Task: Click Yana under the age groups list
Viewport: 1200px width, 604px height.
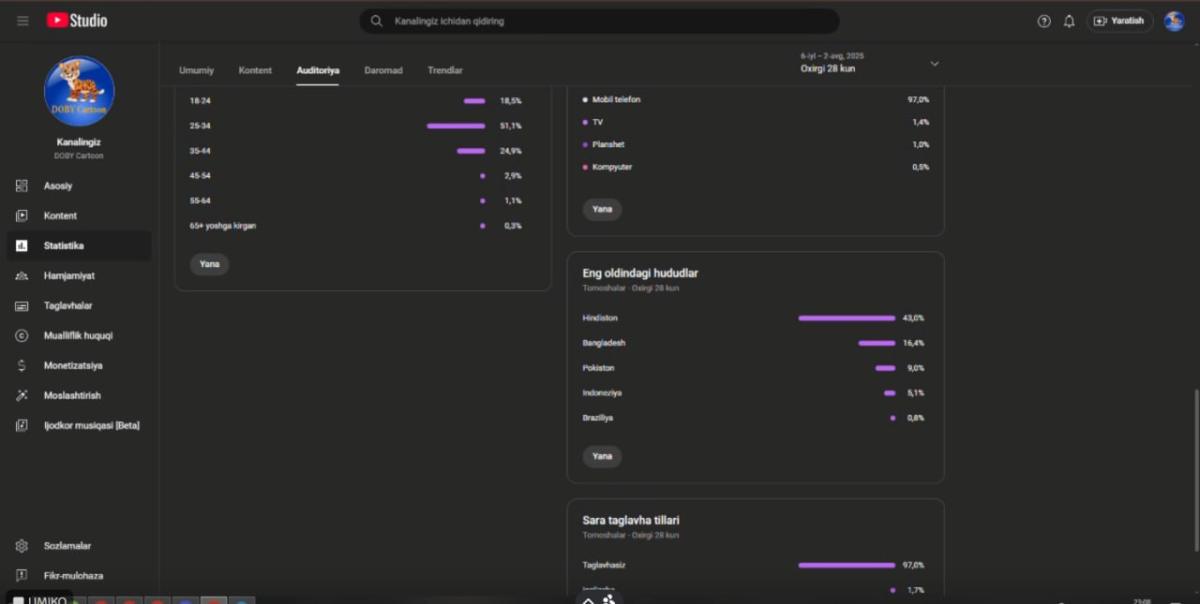Action: [x=209, y=264]
